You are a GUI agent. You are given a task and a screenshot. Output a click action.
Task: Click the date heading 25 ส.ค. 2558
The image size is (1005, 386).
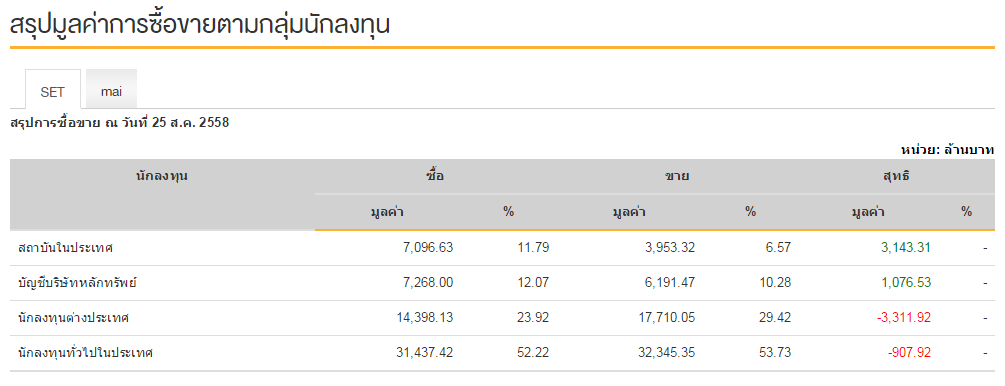(190, 122)
